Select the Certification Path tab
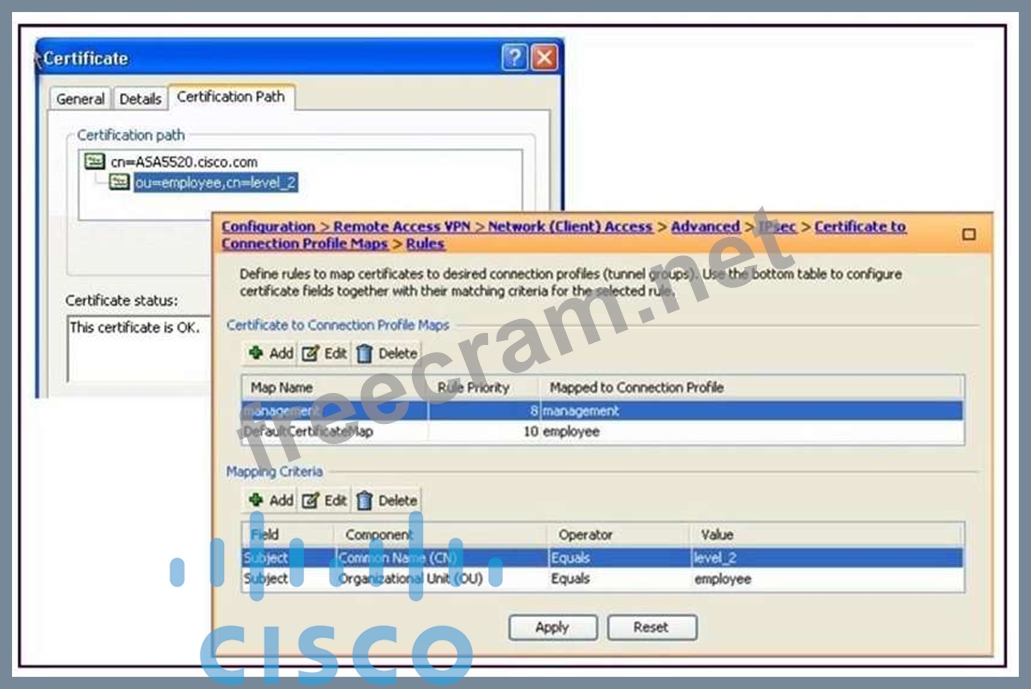This screenshot has height=689, width=1031. tap(230, 97)
